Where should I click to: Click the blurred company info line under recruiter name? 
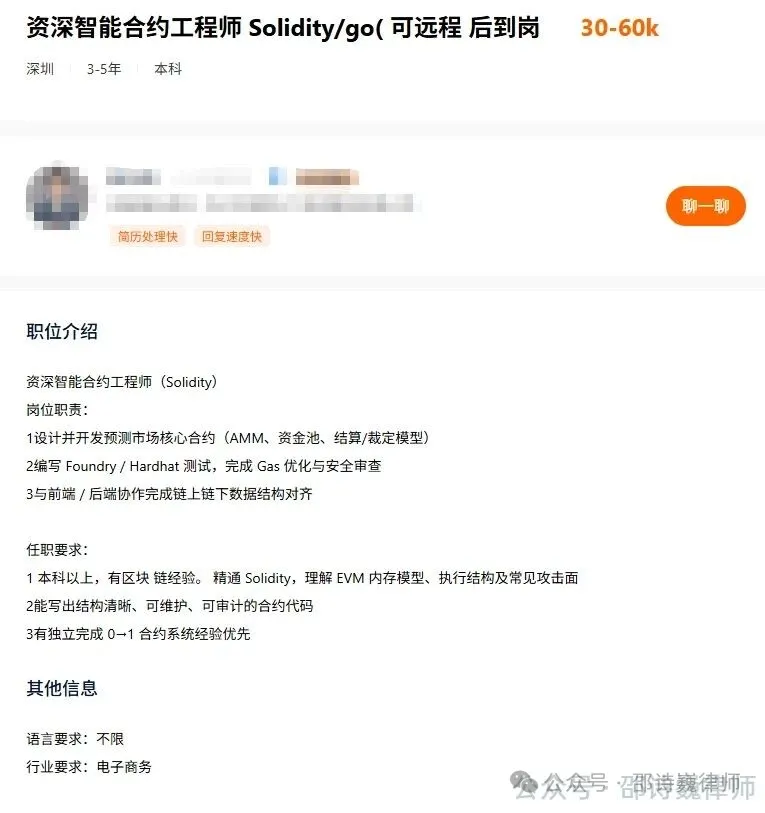click(263, 203)
